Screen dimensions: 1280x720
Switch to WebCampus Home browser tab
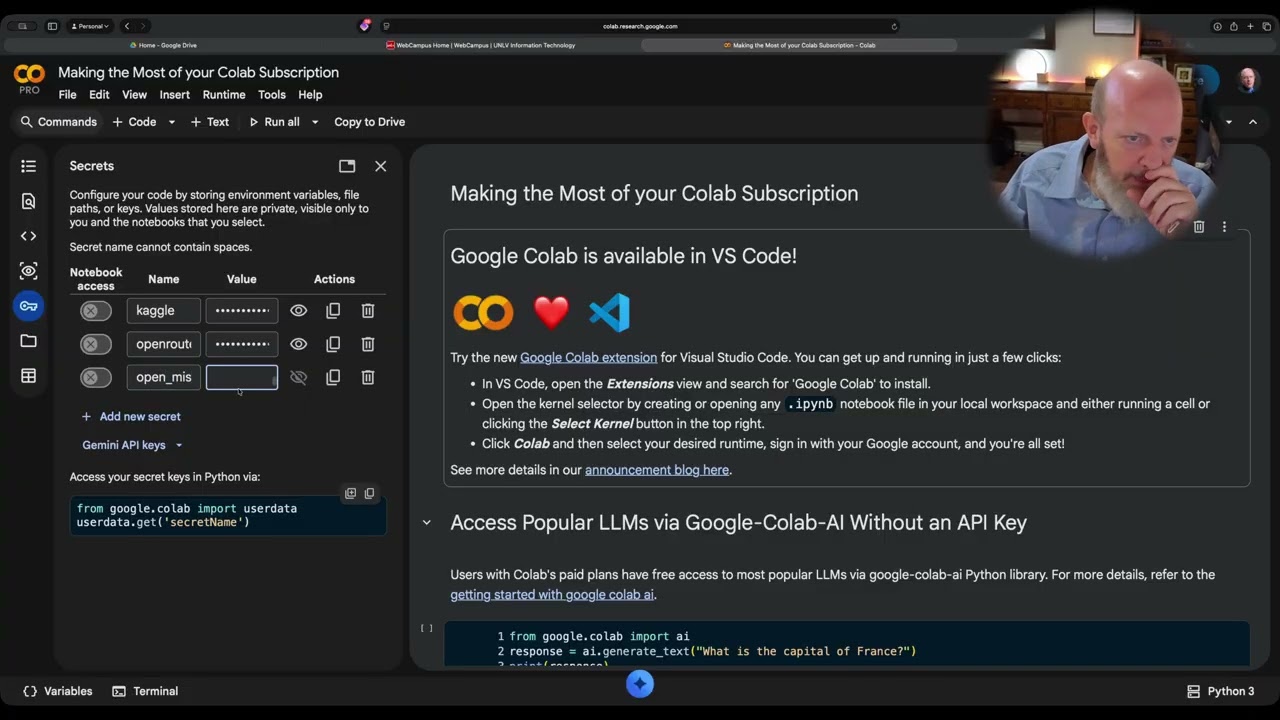480,45
